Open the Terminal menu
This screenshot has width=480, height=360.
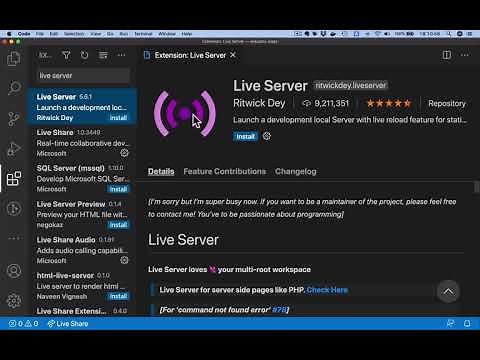tap(143, 34)
